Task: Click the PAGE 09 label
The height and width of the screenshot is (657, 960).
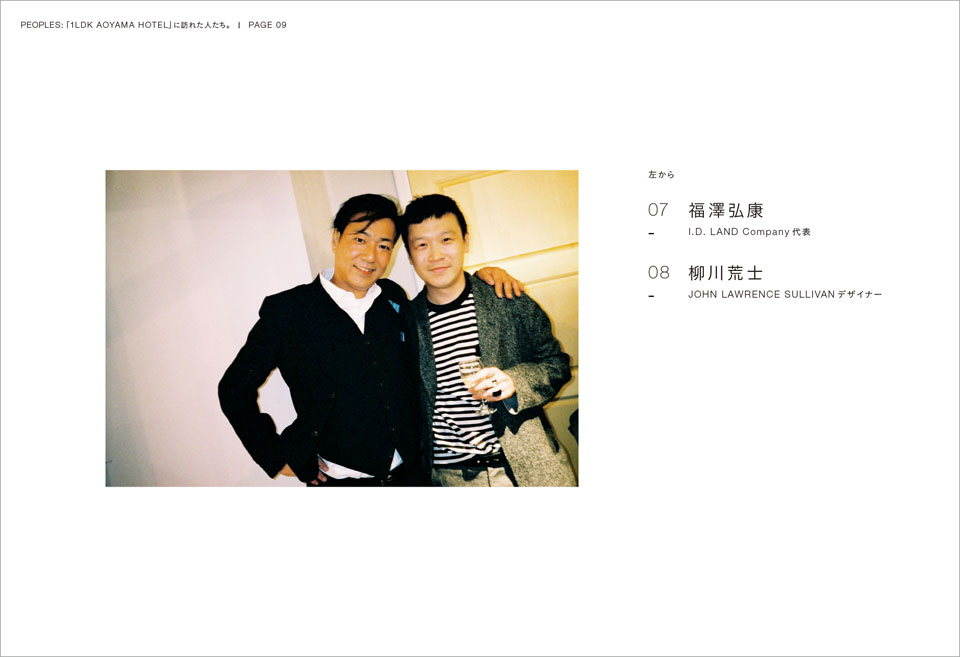Action: click(x=268, y=25)
